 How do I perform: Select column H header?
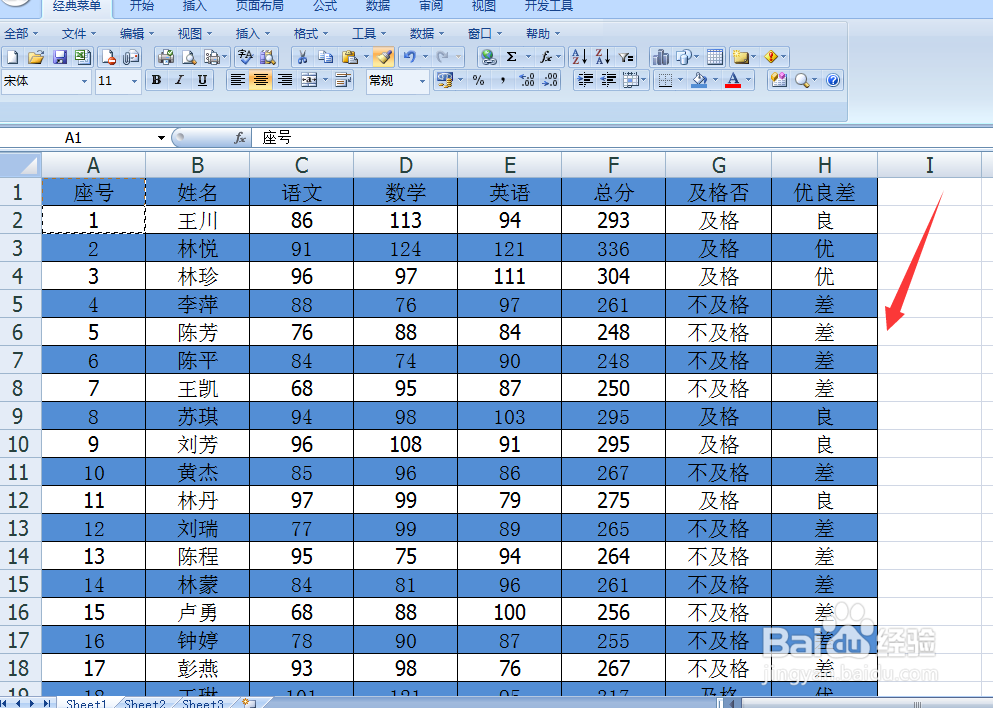824,165
